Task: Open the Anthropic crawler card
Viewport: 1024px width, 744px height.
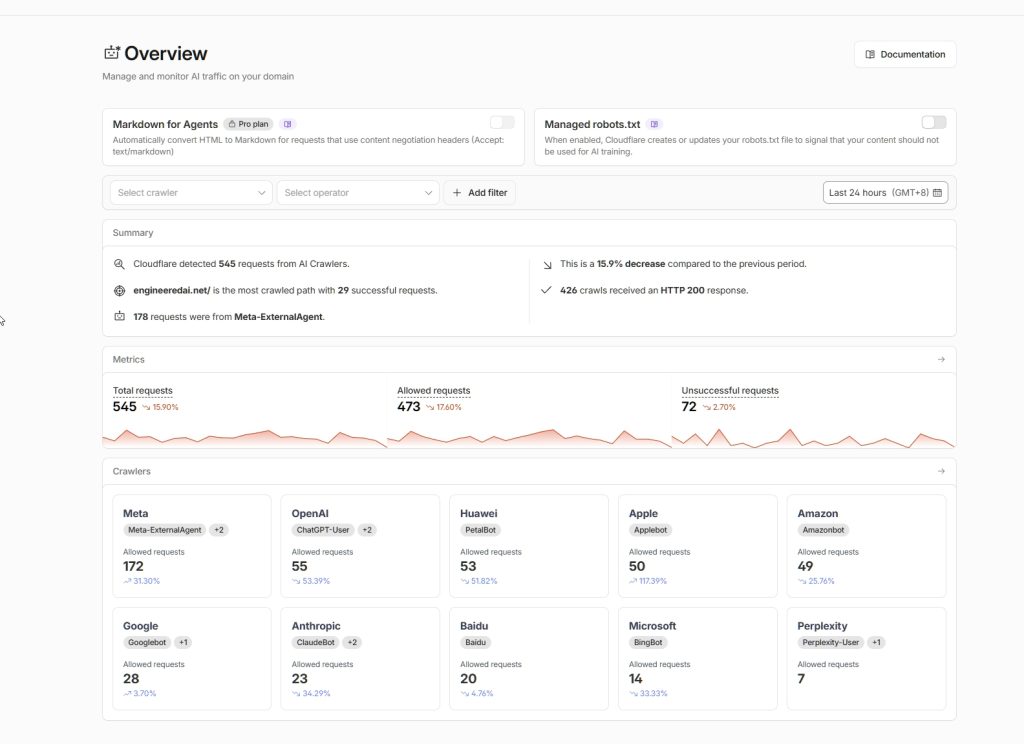Action: pos(360,658)
